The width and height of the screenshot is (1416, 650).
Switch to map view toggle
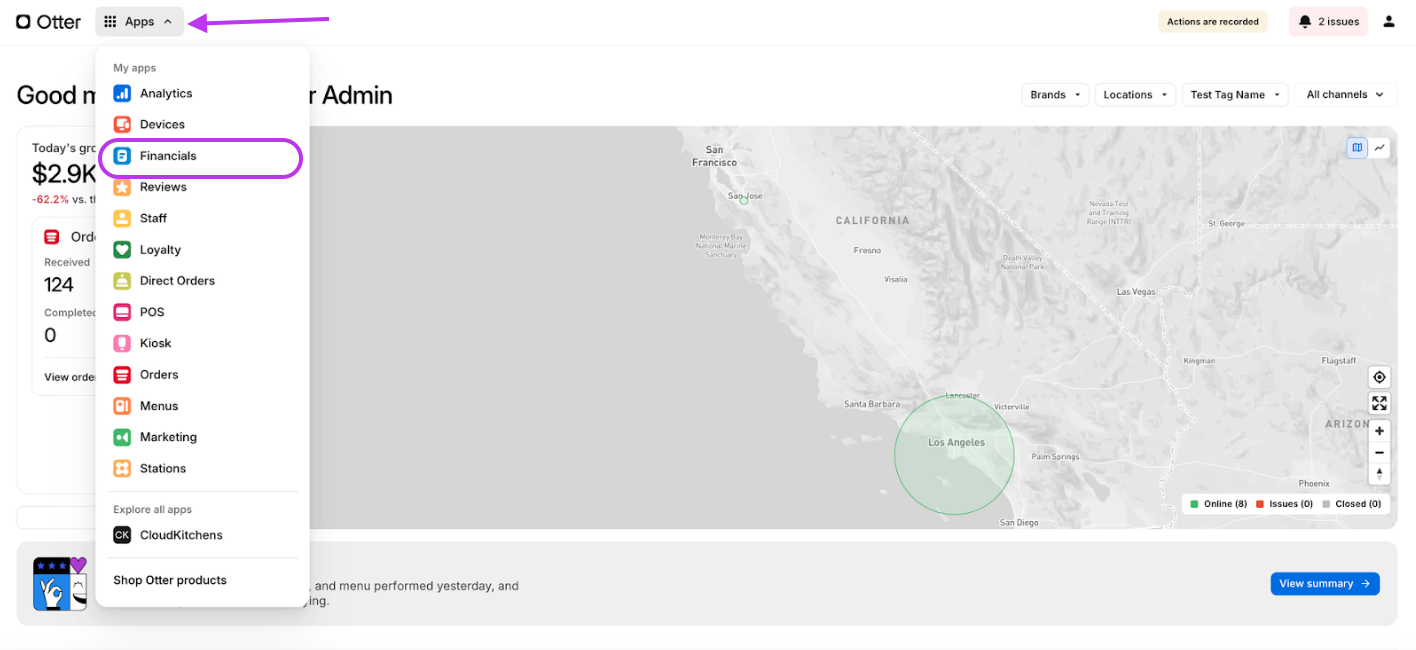coord(1357,148)
